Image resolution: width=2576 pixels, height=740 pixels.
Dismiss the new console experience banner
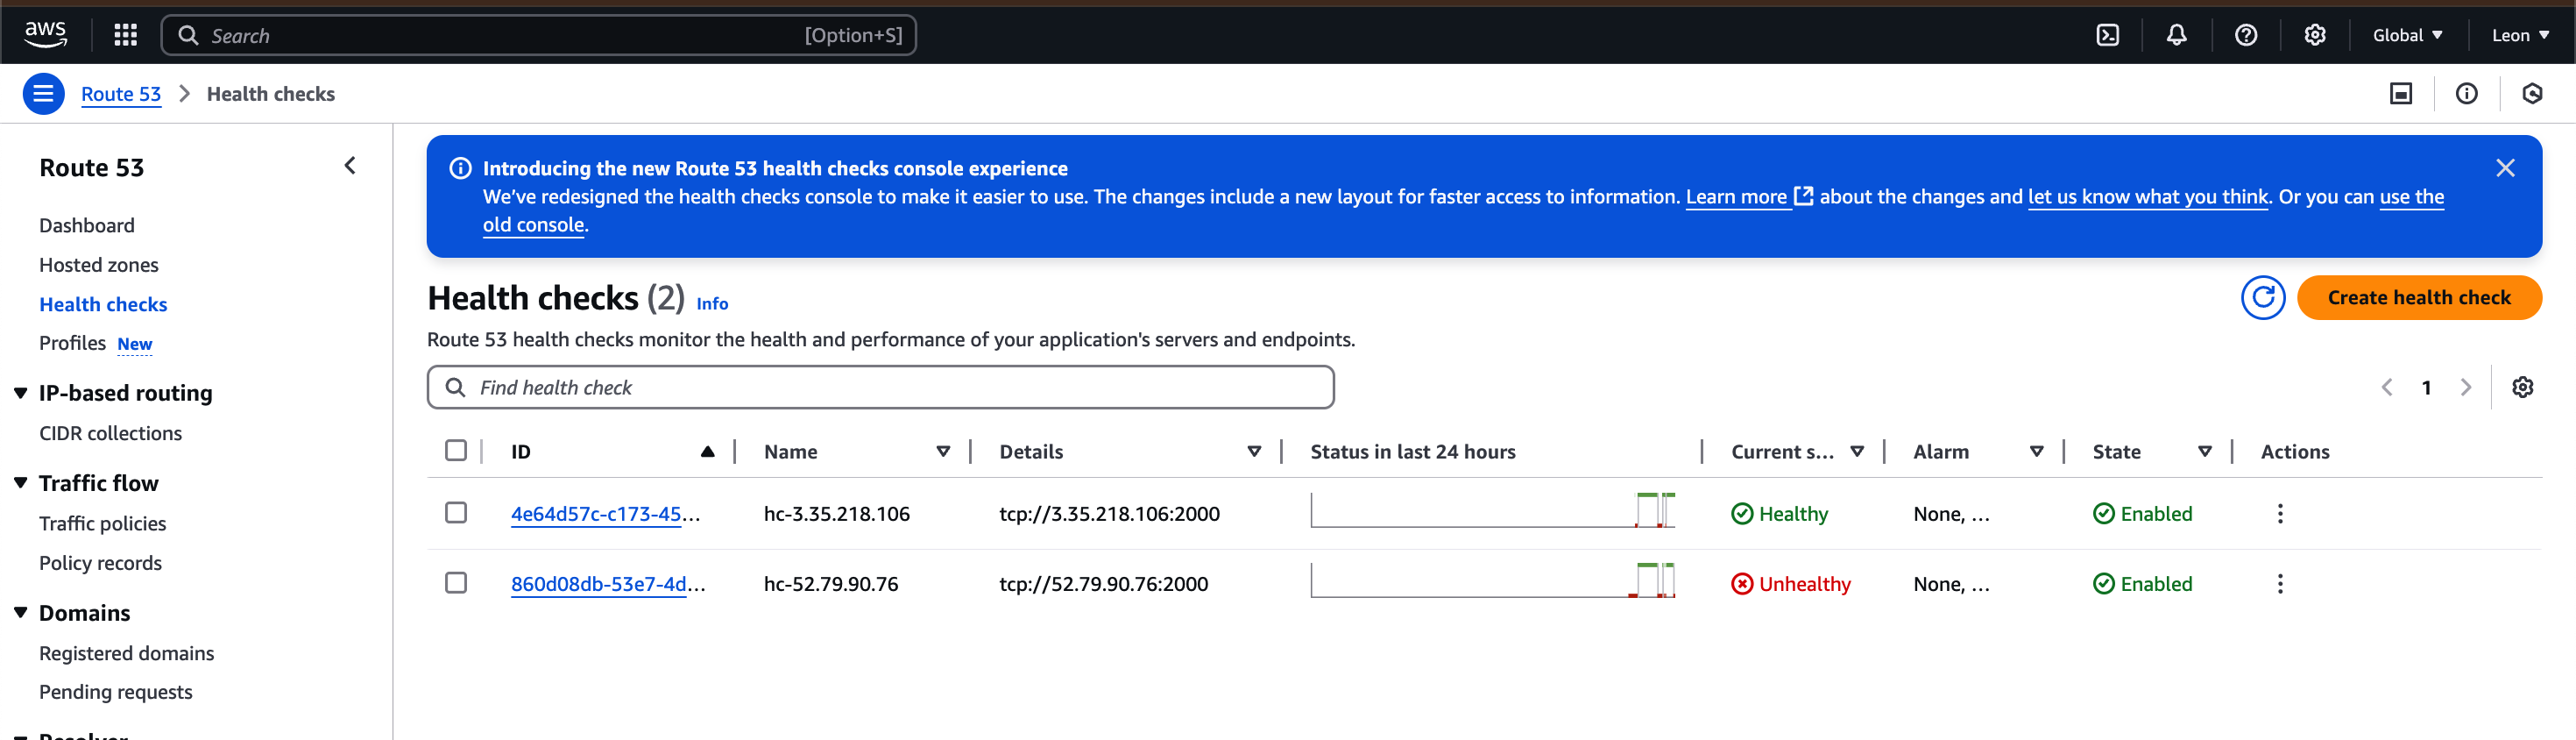(x=2505, y=168)
